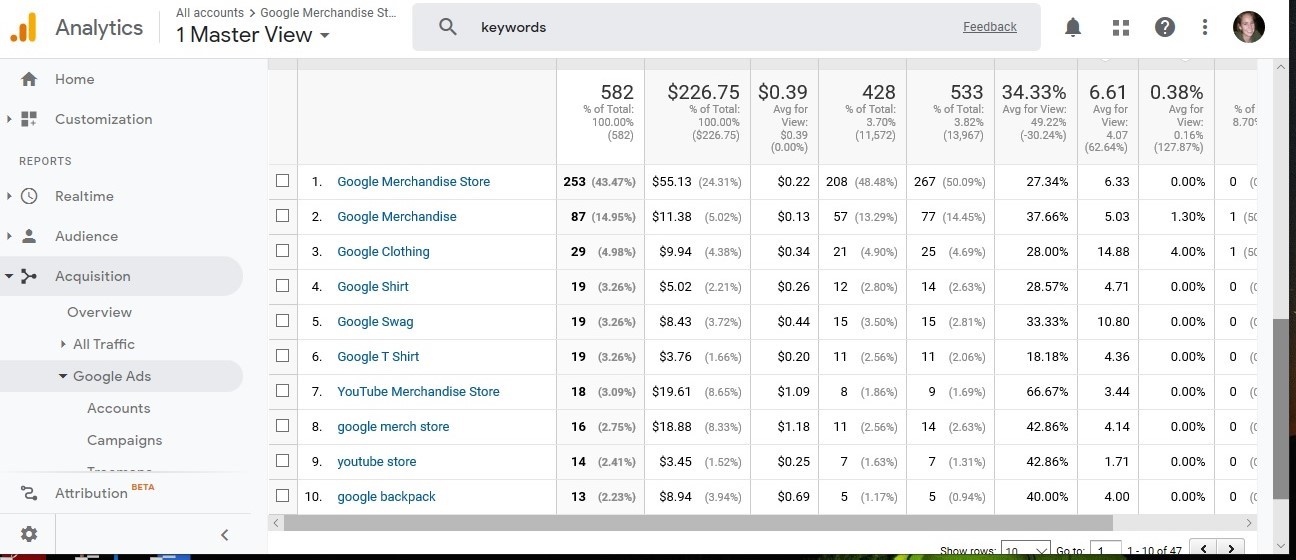Viewport: 1296px width, 560px height.
Task: Collapse the sidebar with the chevron
Action: pyautogui.click(x=225, y=534)
